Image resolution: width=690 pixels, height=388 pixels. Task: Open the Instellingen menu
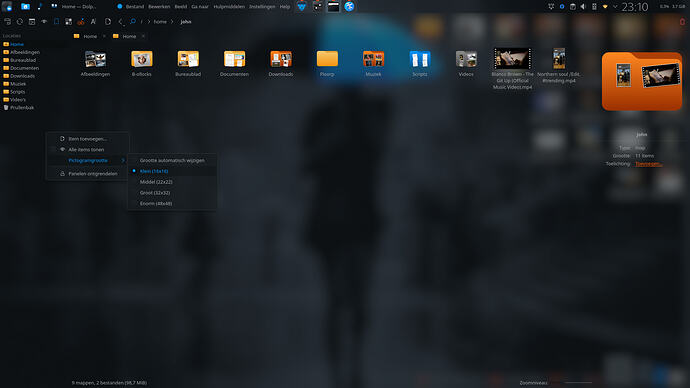(x=262, y=7)
